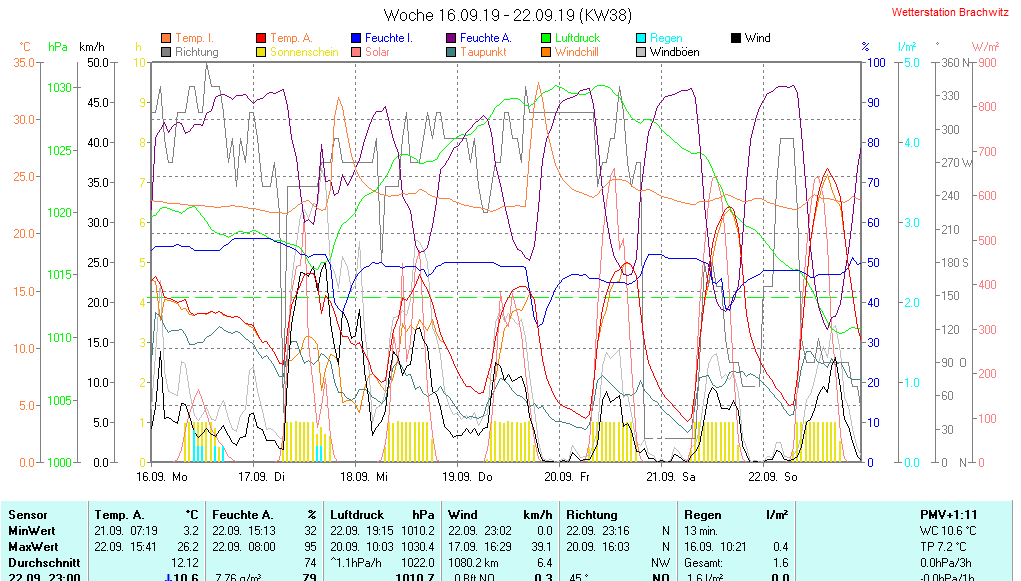This screenshot has width=1021, height=581.
Task: Click the Regen l/m² table column header
Action: 736,514
